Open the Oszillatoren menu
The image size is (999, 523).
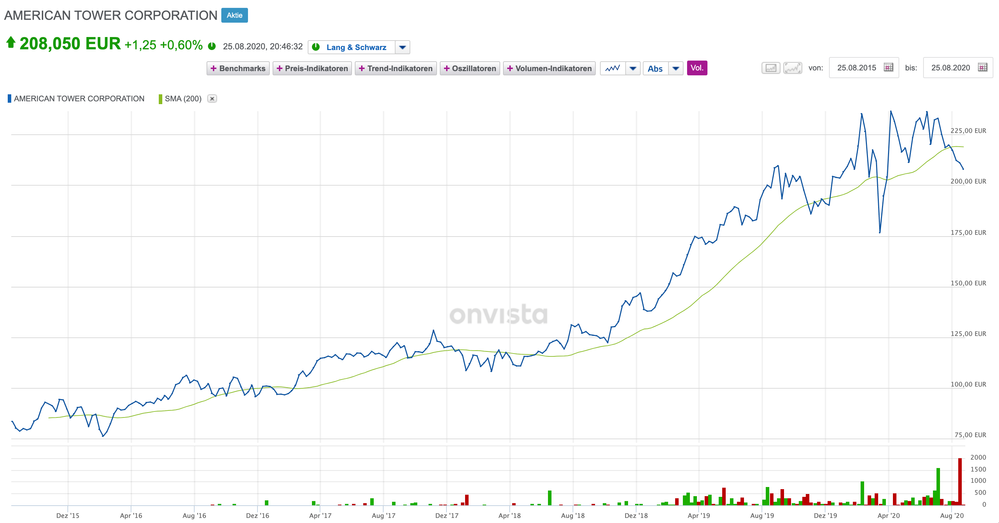[470, 68]
